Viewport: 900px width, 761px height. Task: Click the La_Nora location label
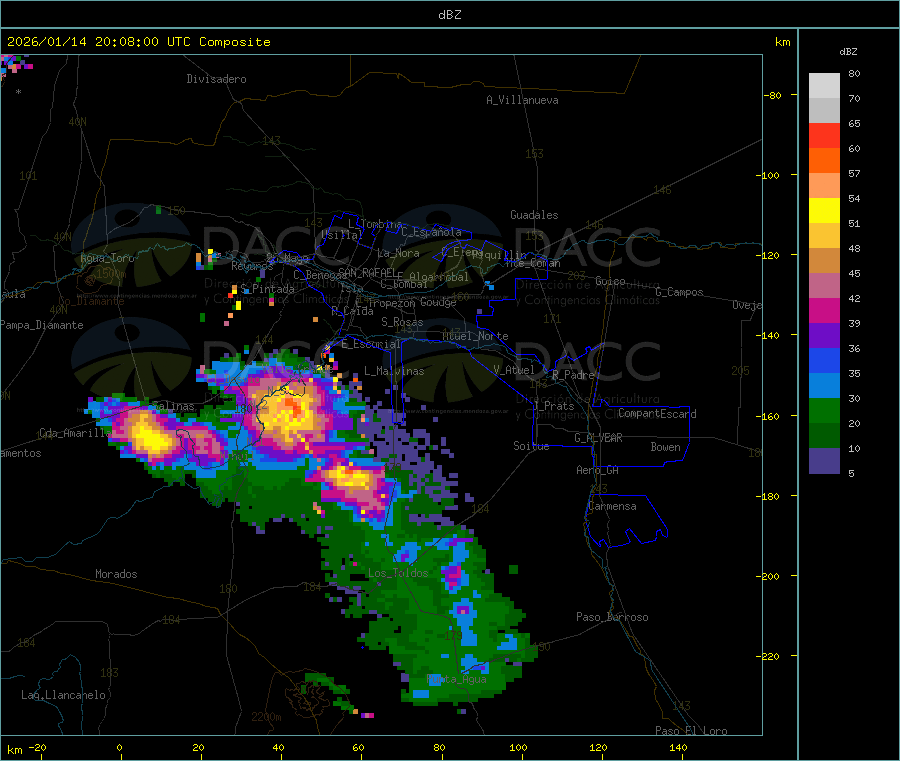[x=398, y=253]
